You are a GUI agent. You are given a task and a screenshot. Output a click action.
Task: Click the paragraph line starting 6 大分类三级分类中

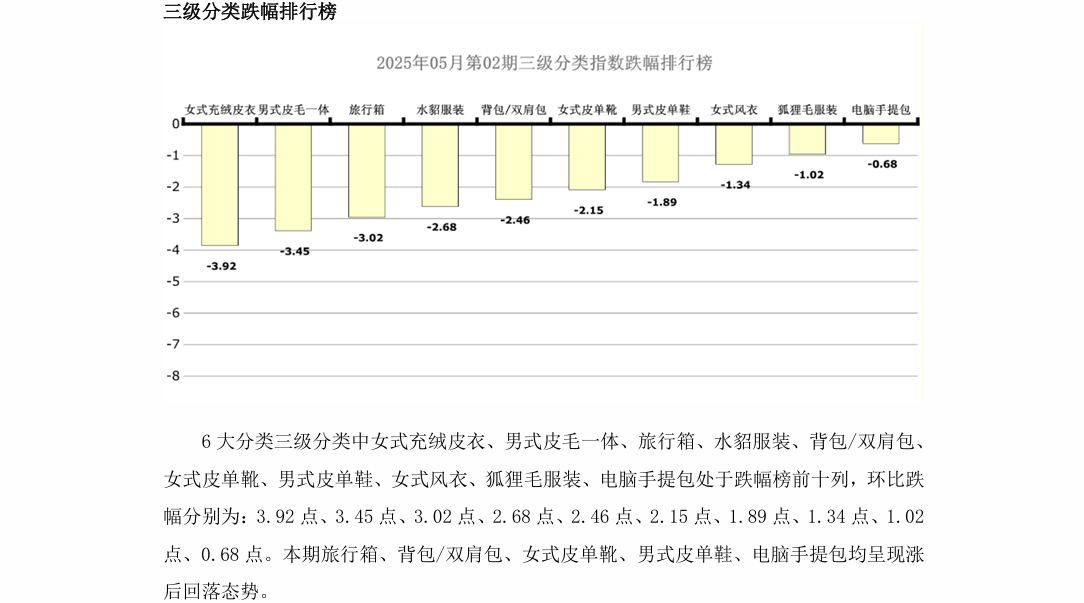pyautogui.click(x=563, y=442)
